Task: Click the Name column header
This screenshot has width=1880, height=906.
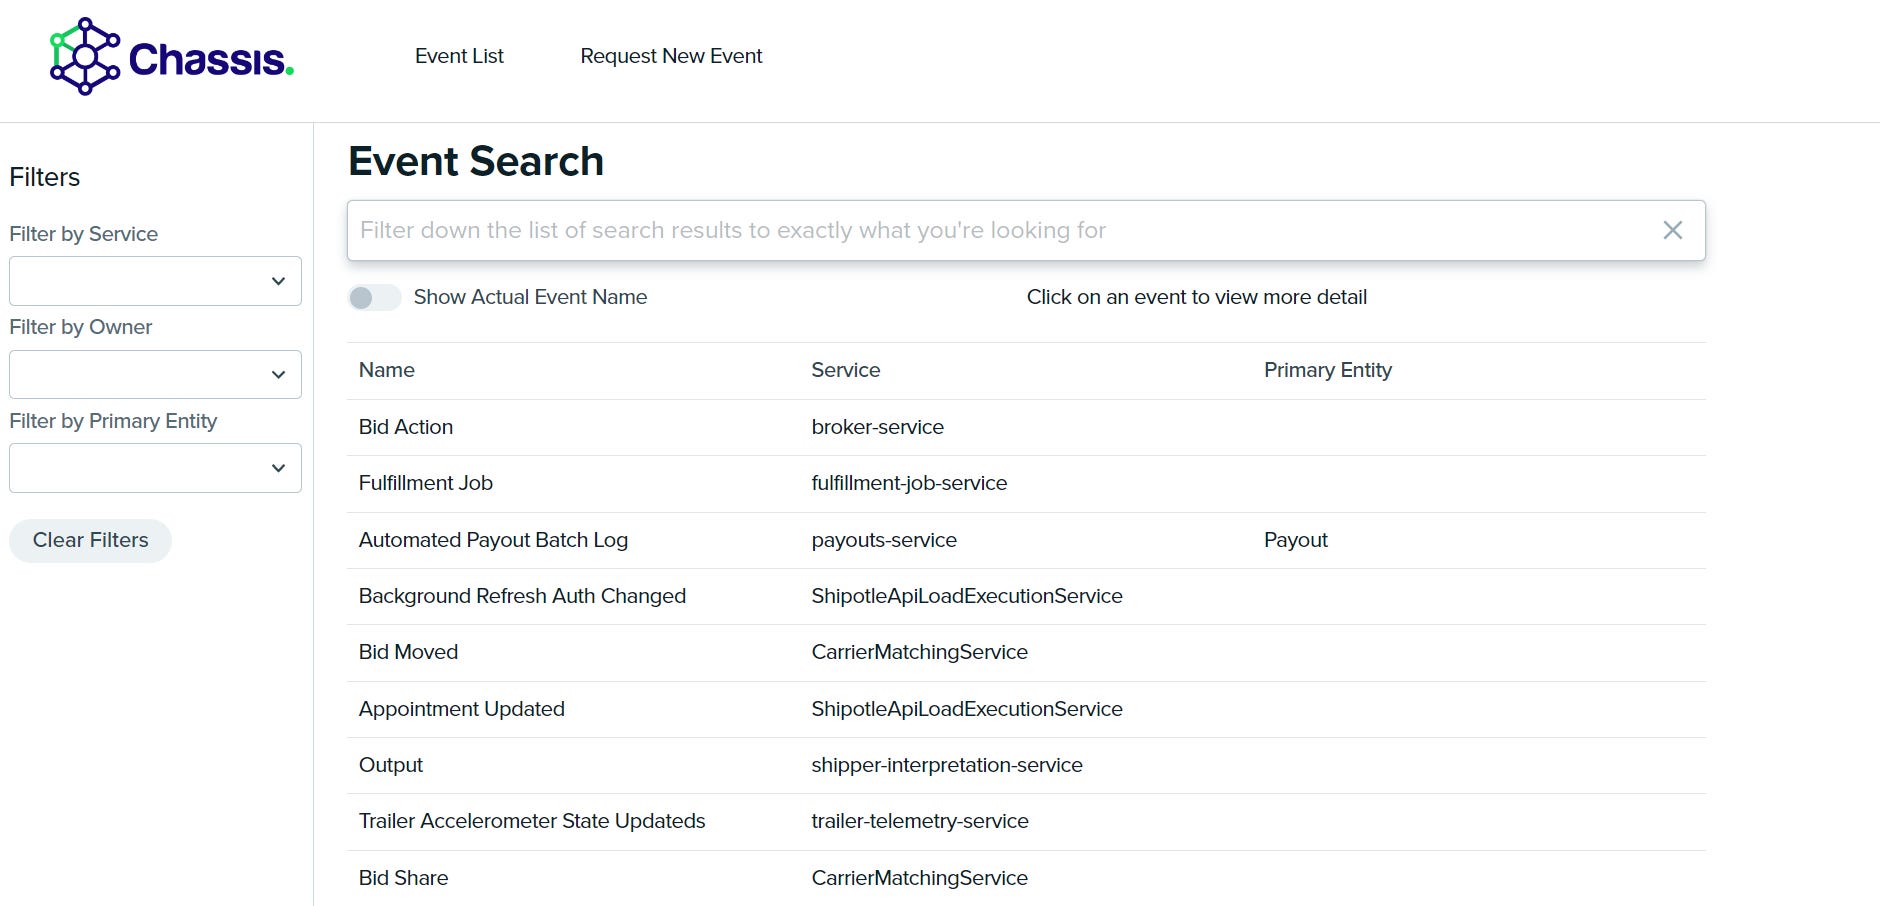Action: pos(386,370)
